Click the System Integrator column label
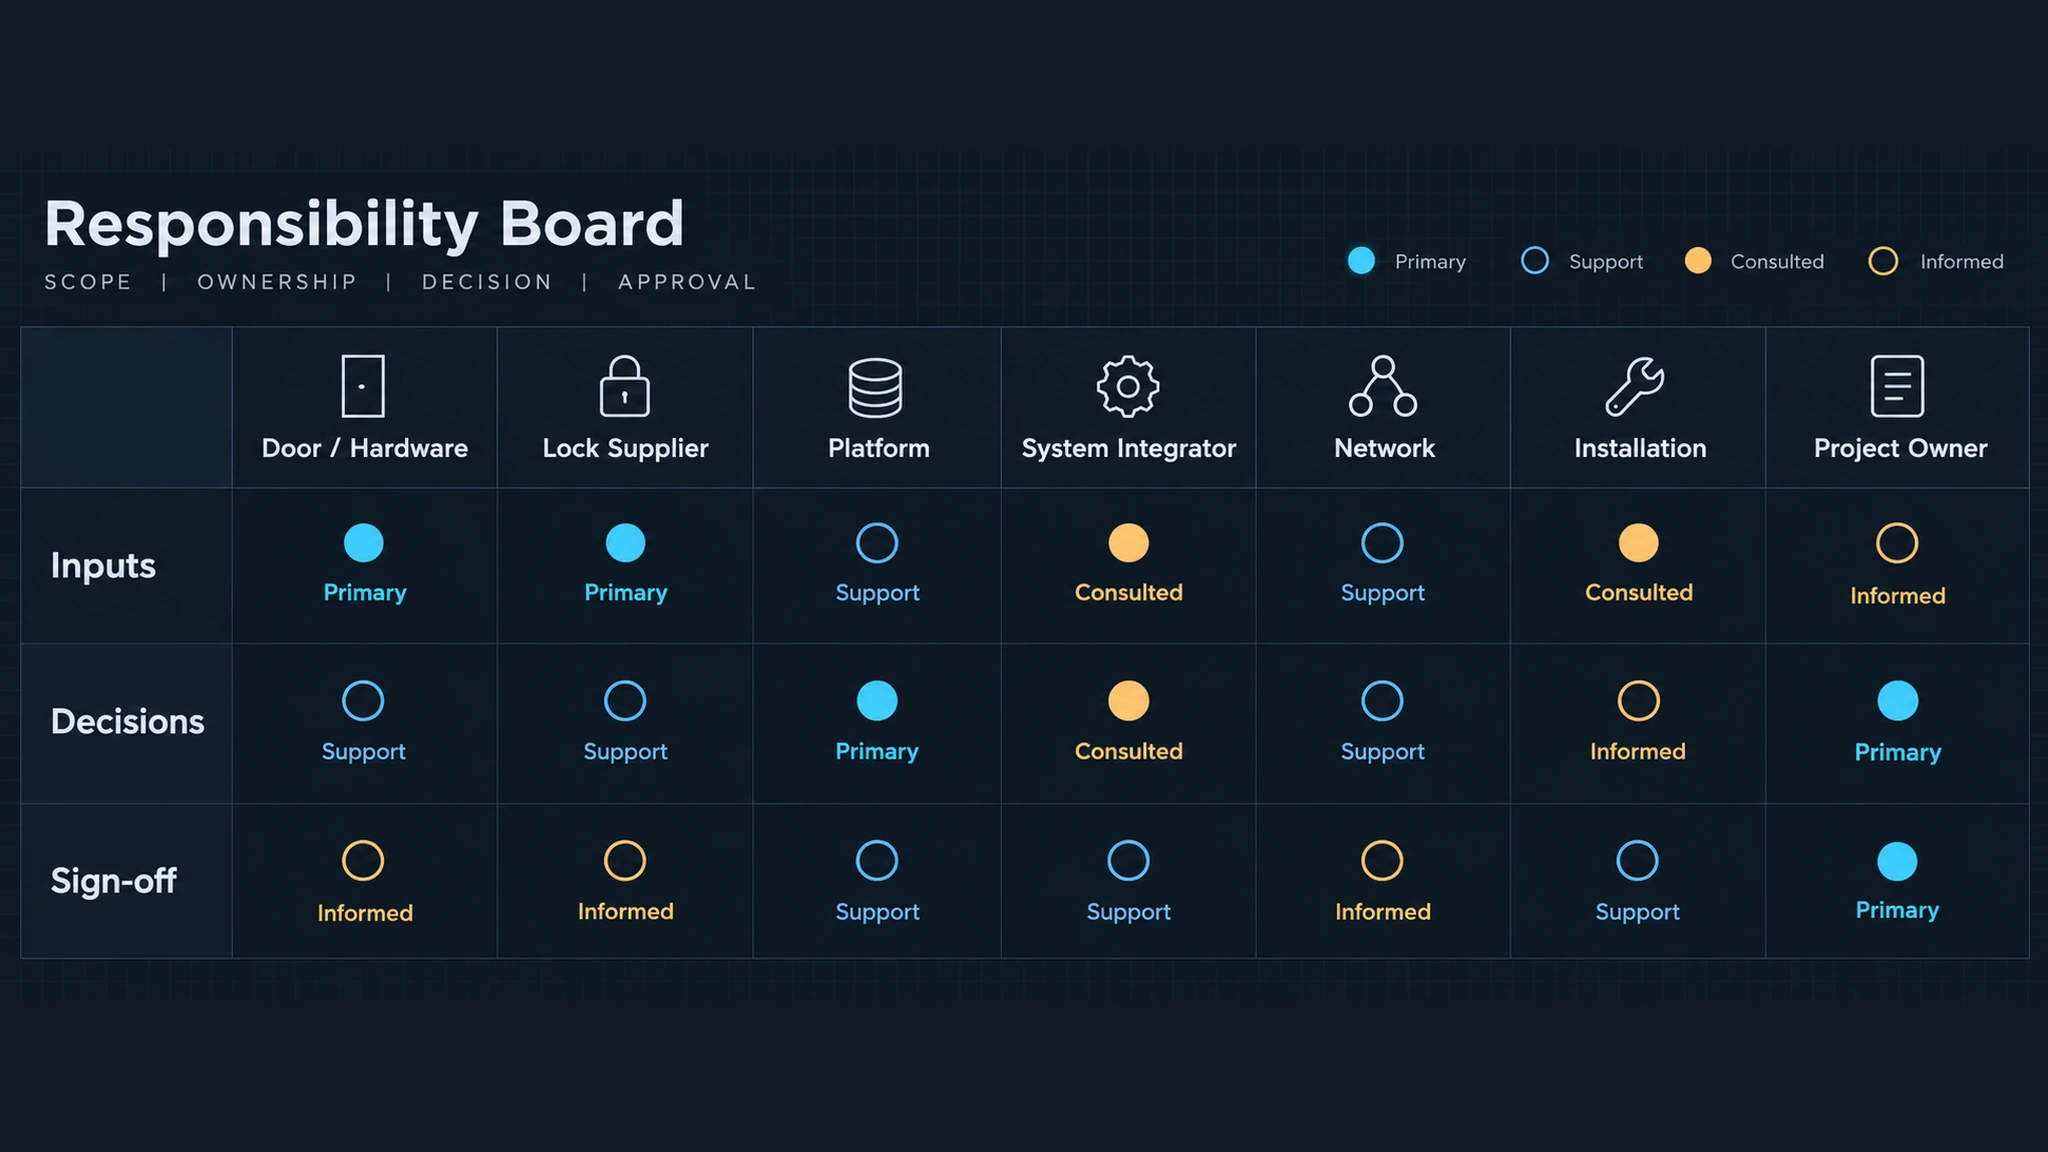 pos(1129,448)
